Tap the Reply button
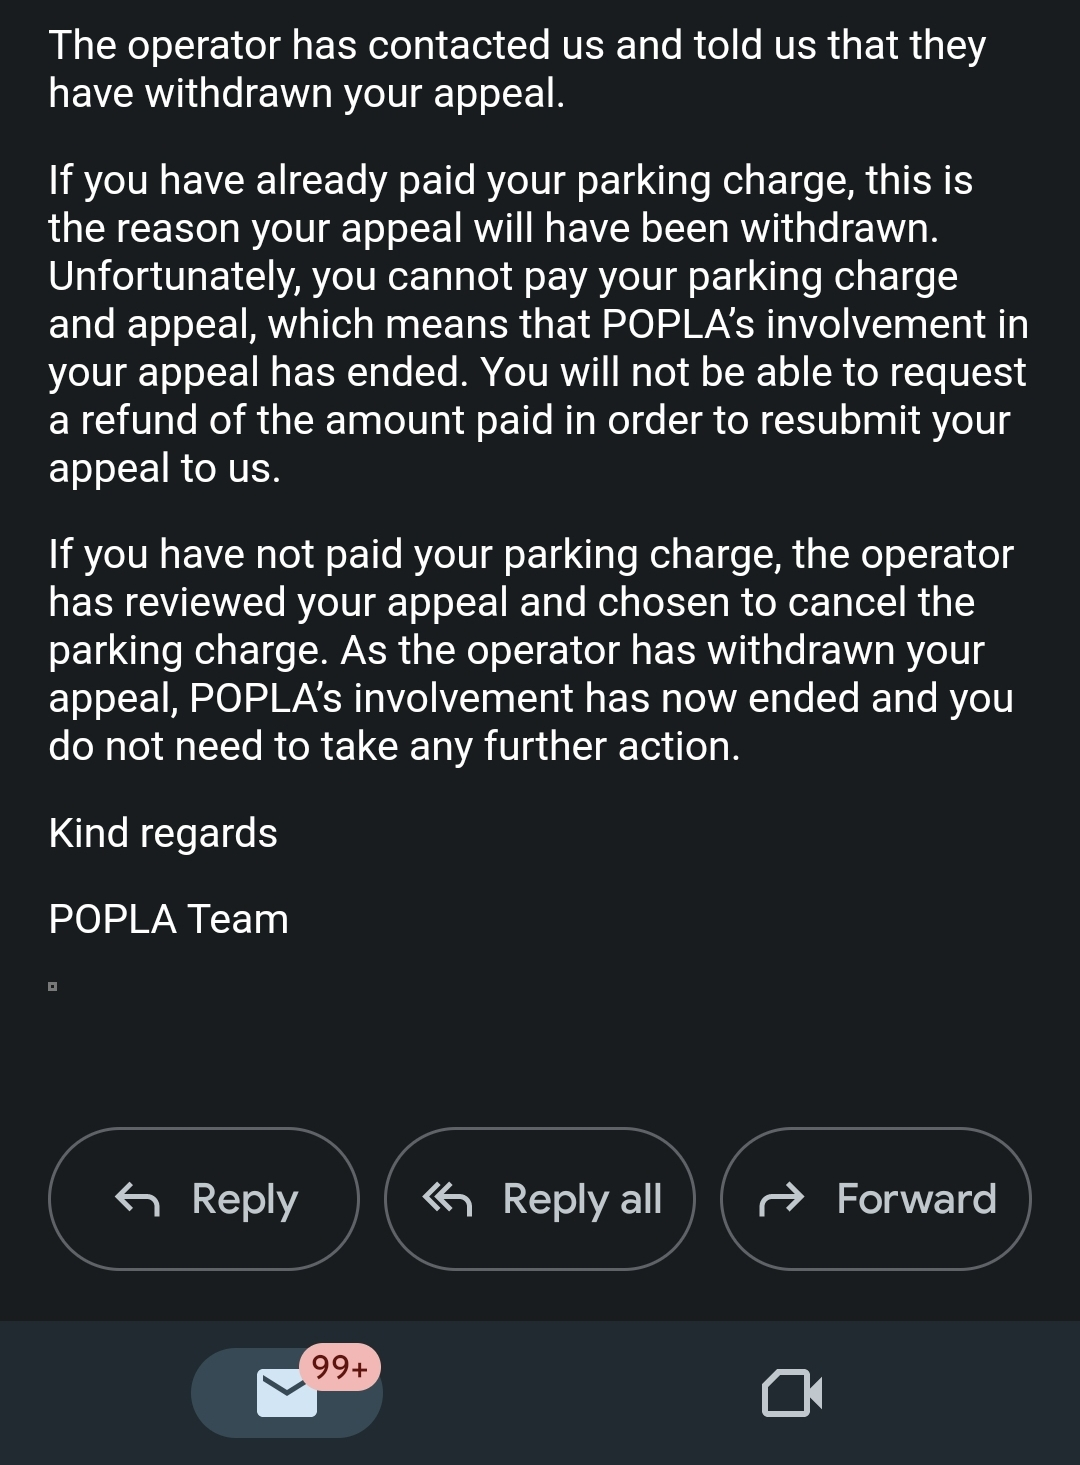The height and width of the screenshot is (1465, 1080). click(x=204, y=1198)
